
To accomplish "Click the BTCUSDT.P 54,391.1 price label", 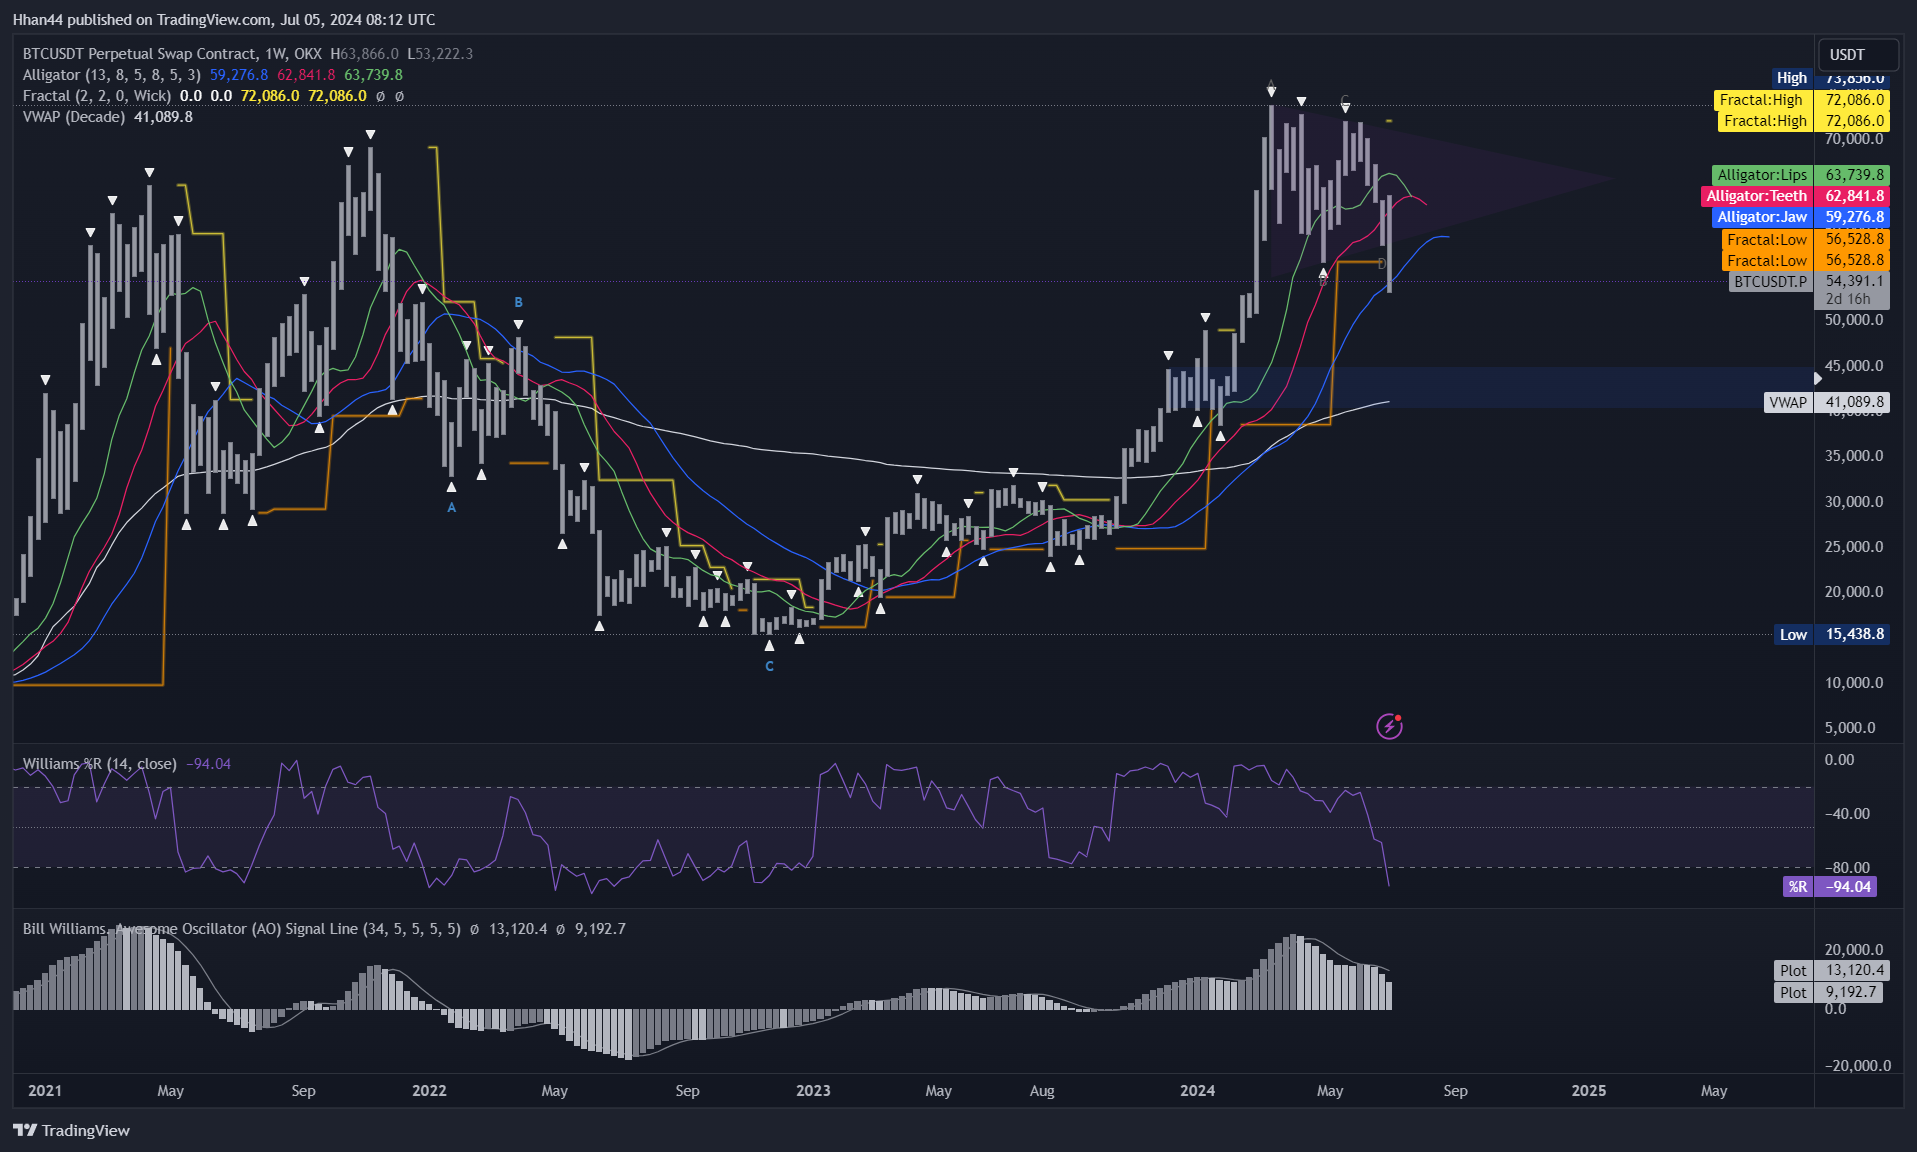I will (x=1809, y=282).
